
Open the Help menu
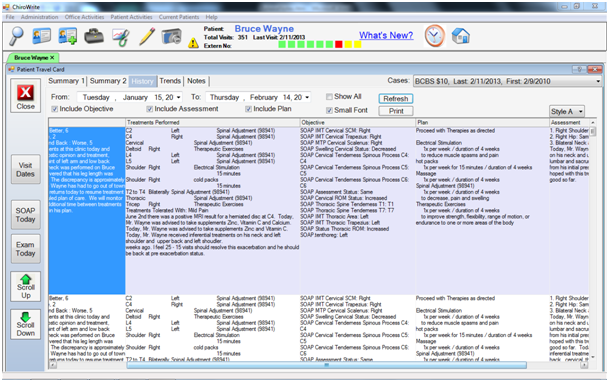[211, 17]
